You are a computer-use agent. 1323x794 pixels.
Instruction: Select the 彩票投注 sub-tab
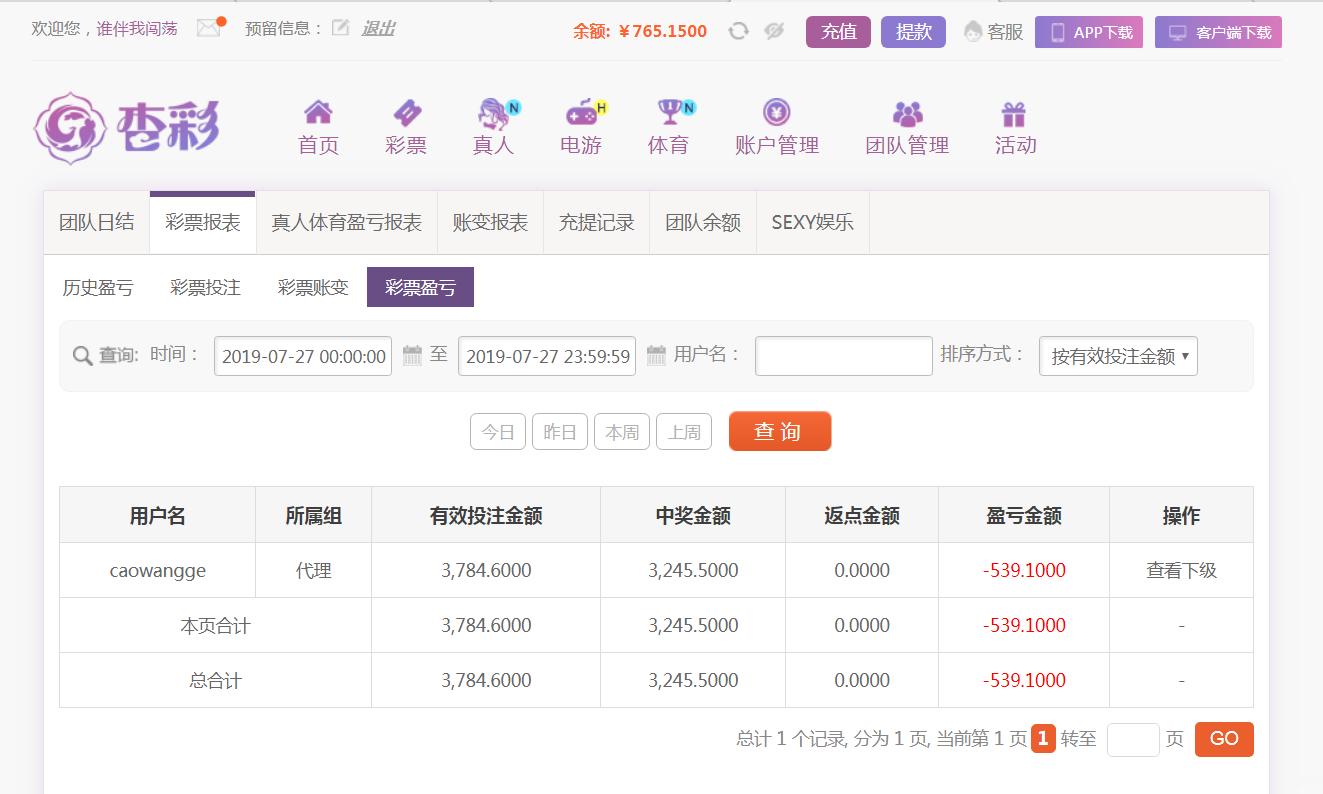click(205, 288)
